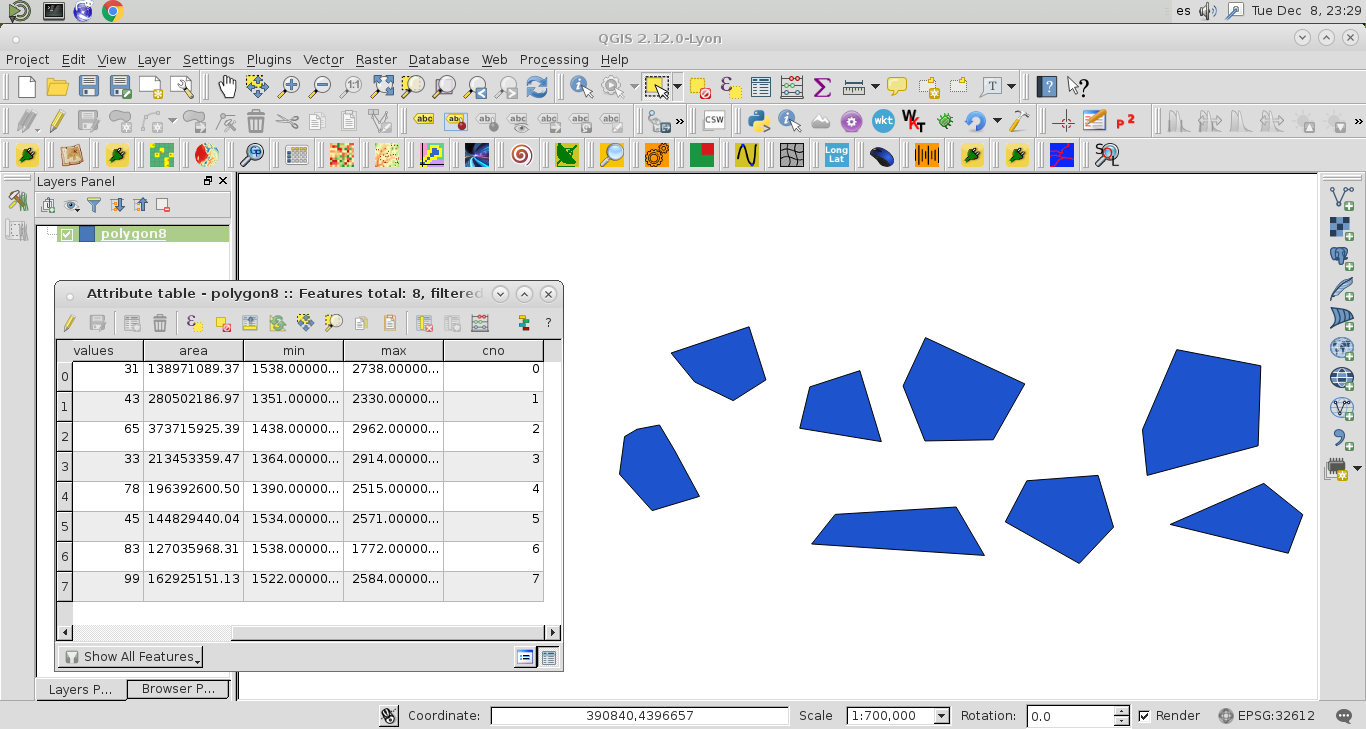1366x729 pixels.
Task: Select the Pan Map hand tool
Action: pyautogui.click(x=227, y=87)
